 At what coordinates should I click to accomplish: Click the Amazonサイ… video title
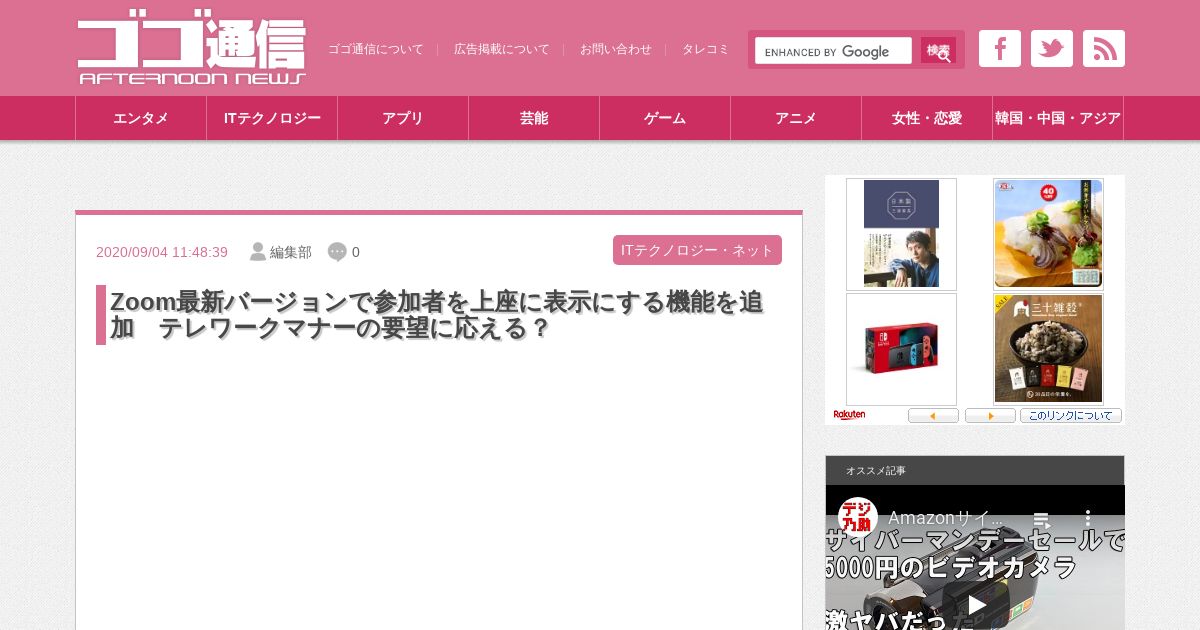point(946,518)
